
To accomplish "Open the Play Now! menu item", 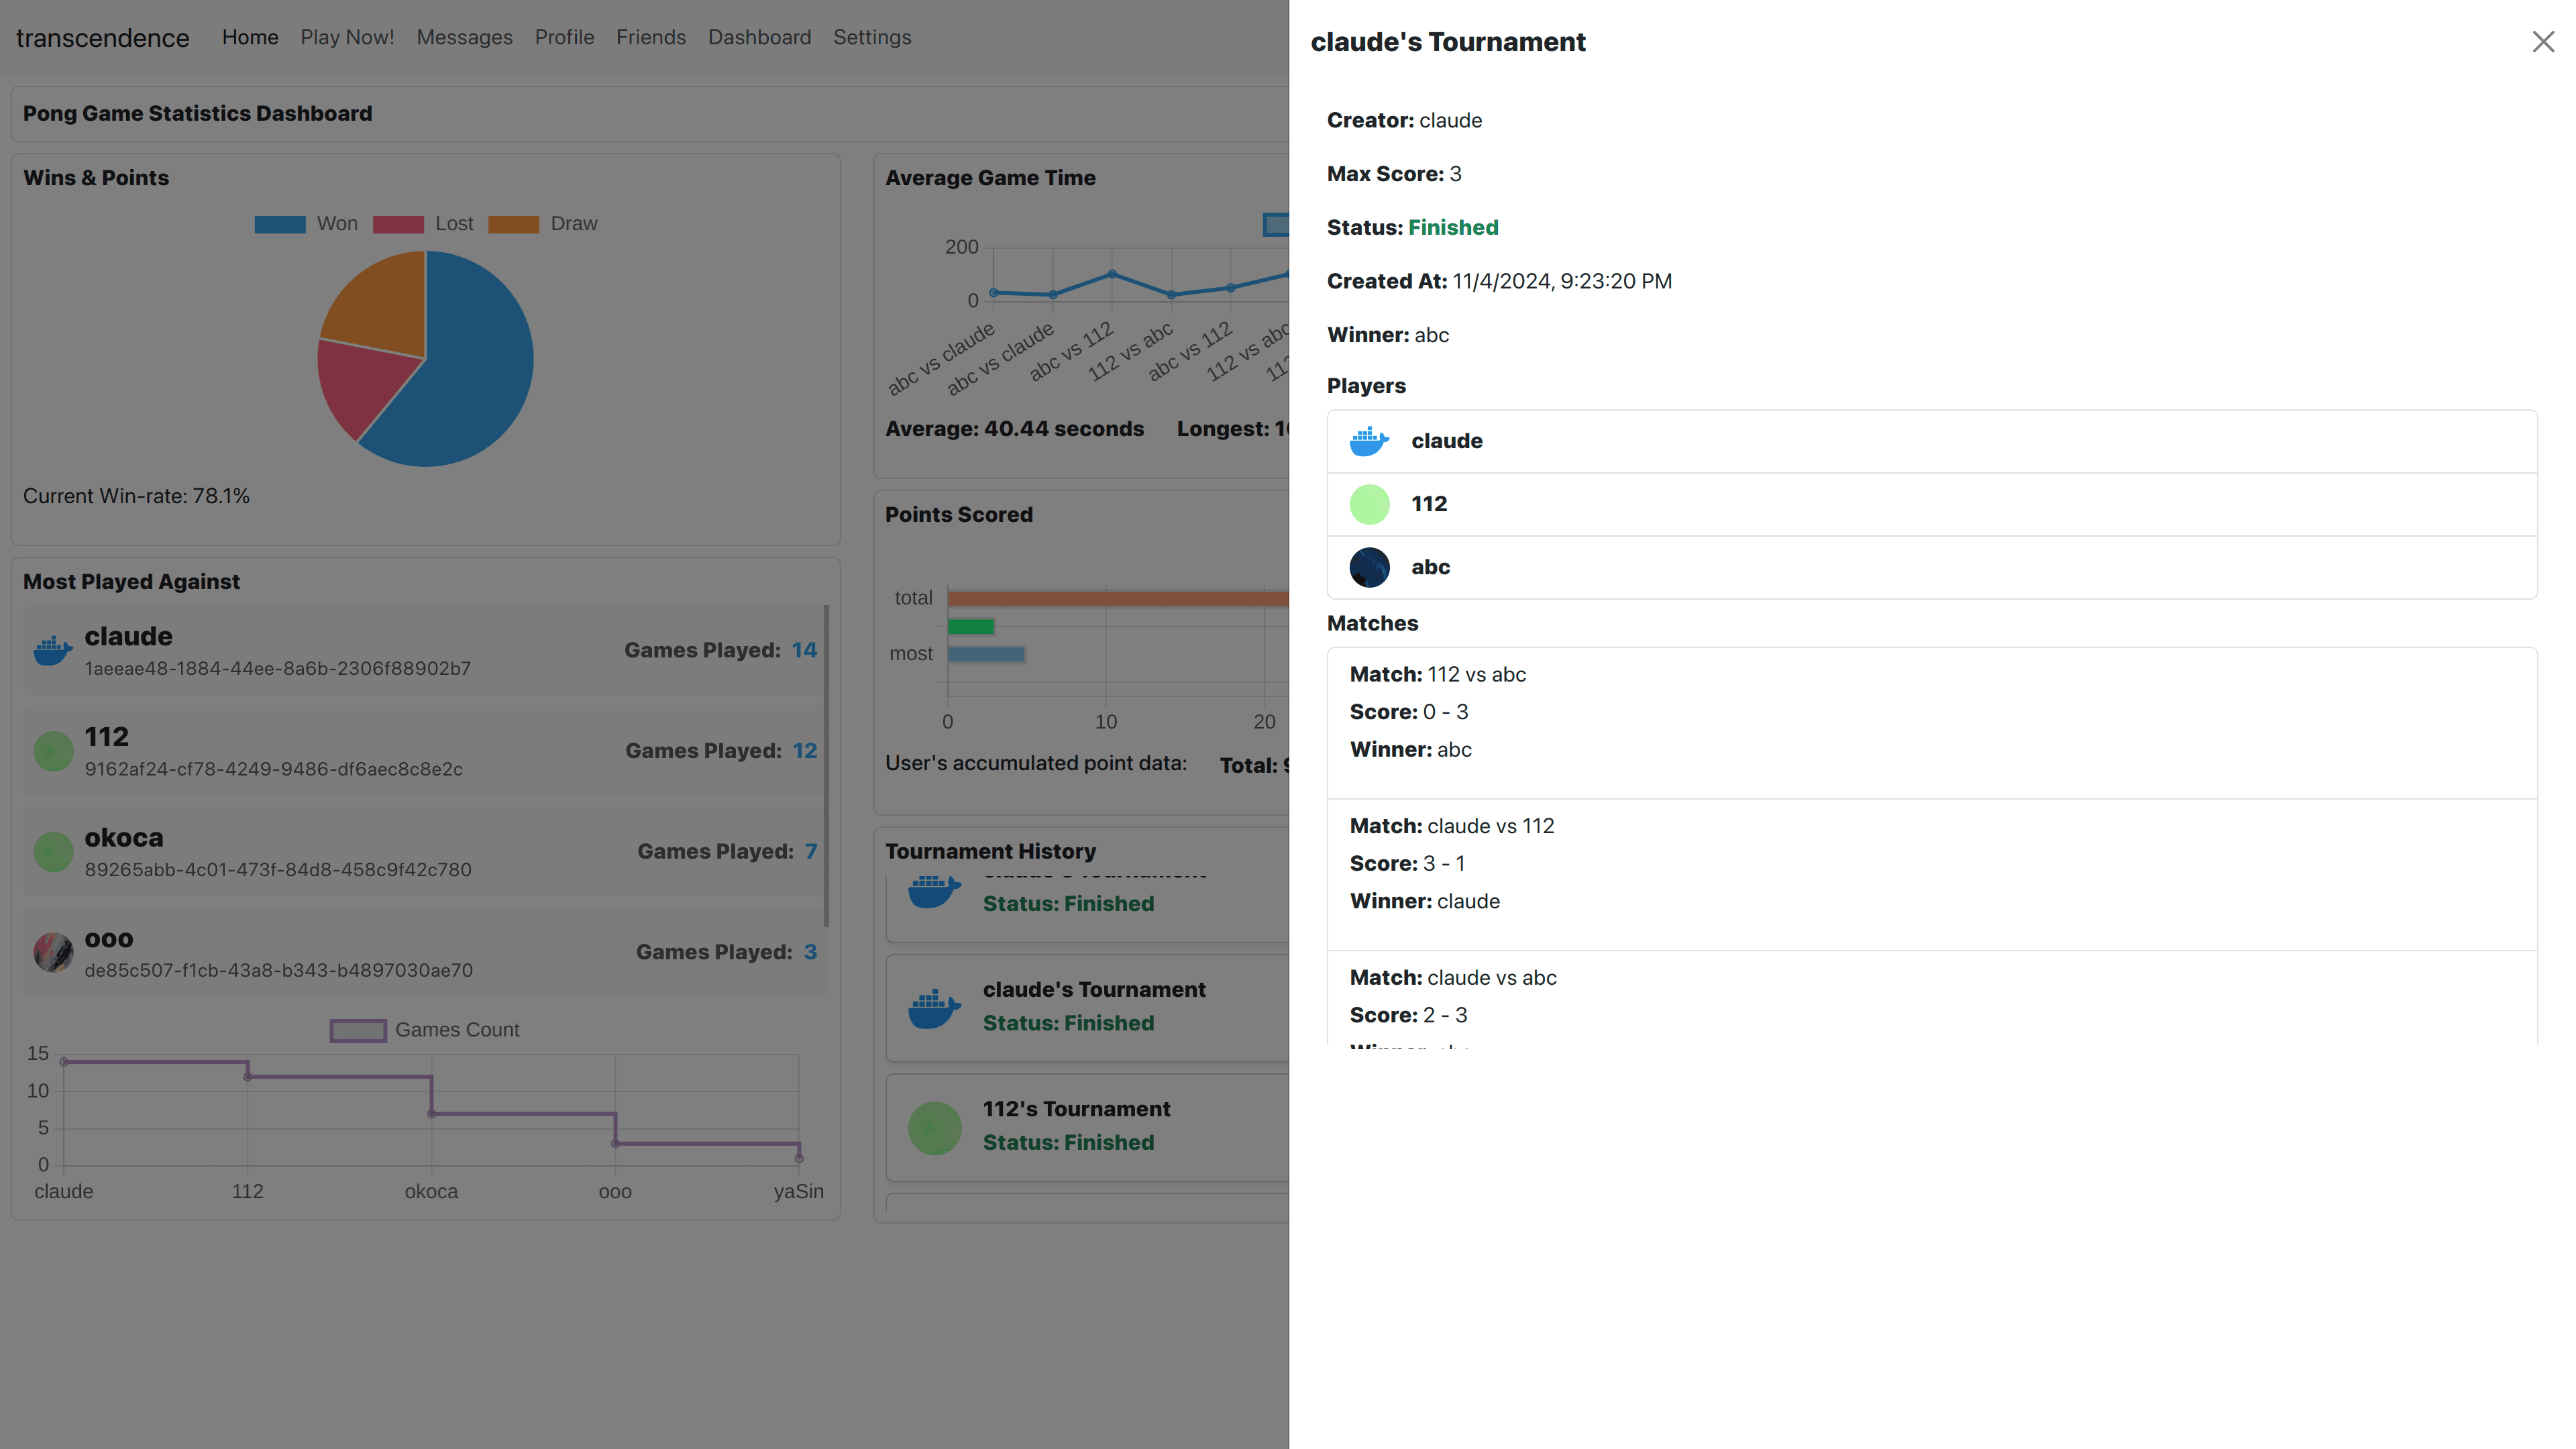I will [x=347, y=37].
